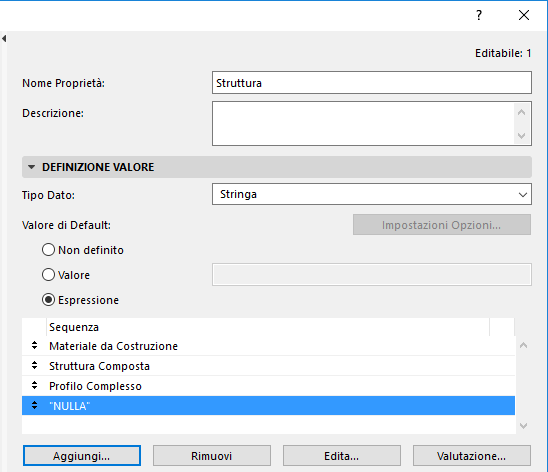Click the Descrizione scroll down arrow

click(x=522, y=136)
